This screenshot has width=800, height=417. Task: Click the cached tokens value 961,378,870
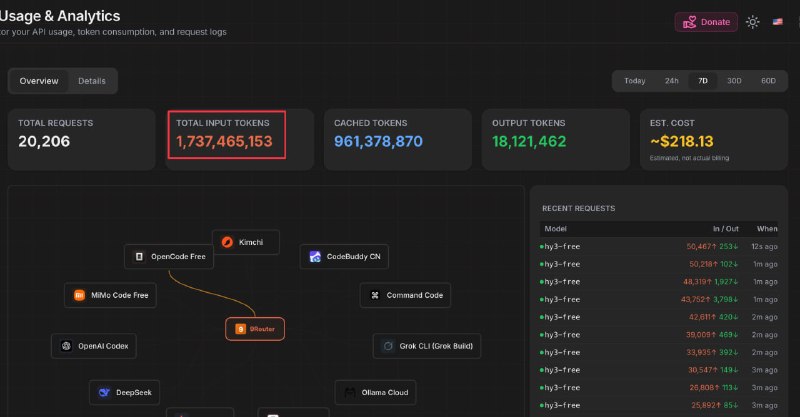pyautogui.click(x=379, y=141)
